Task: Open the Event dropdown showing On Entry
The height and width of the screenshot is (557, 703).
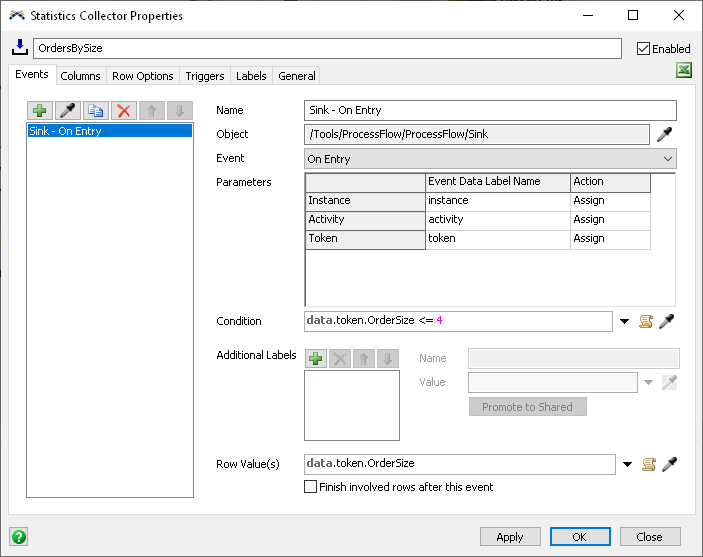Action: [490, 159]
